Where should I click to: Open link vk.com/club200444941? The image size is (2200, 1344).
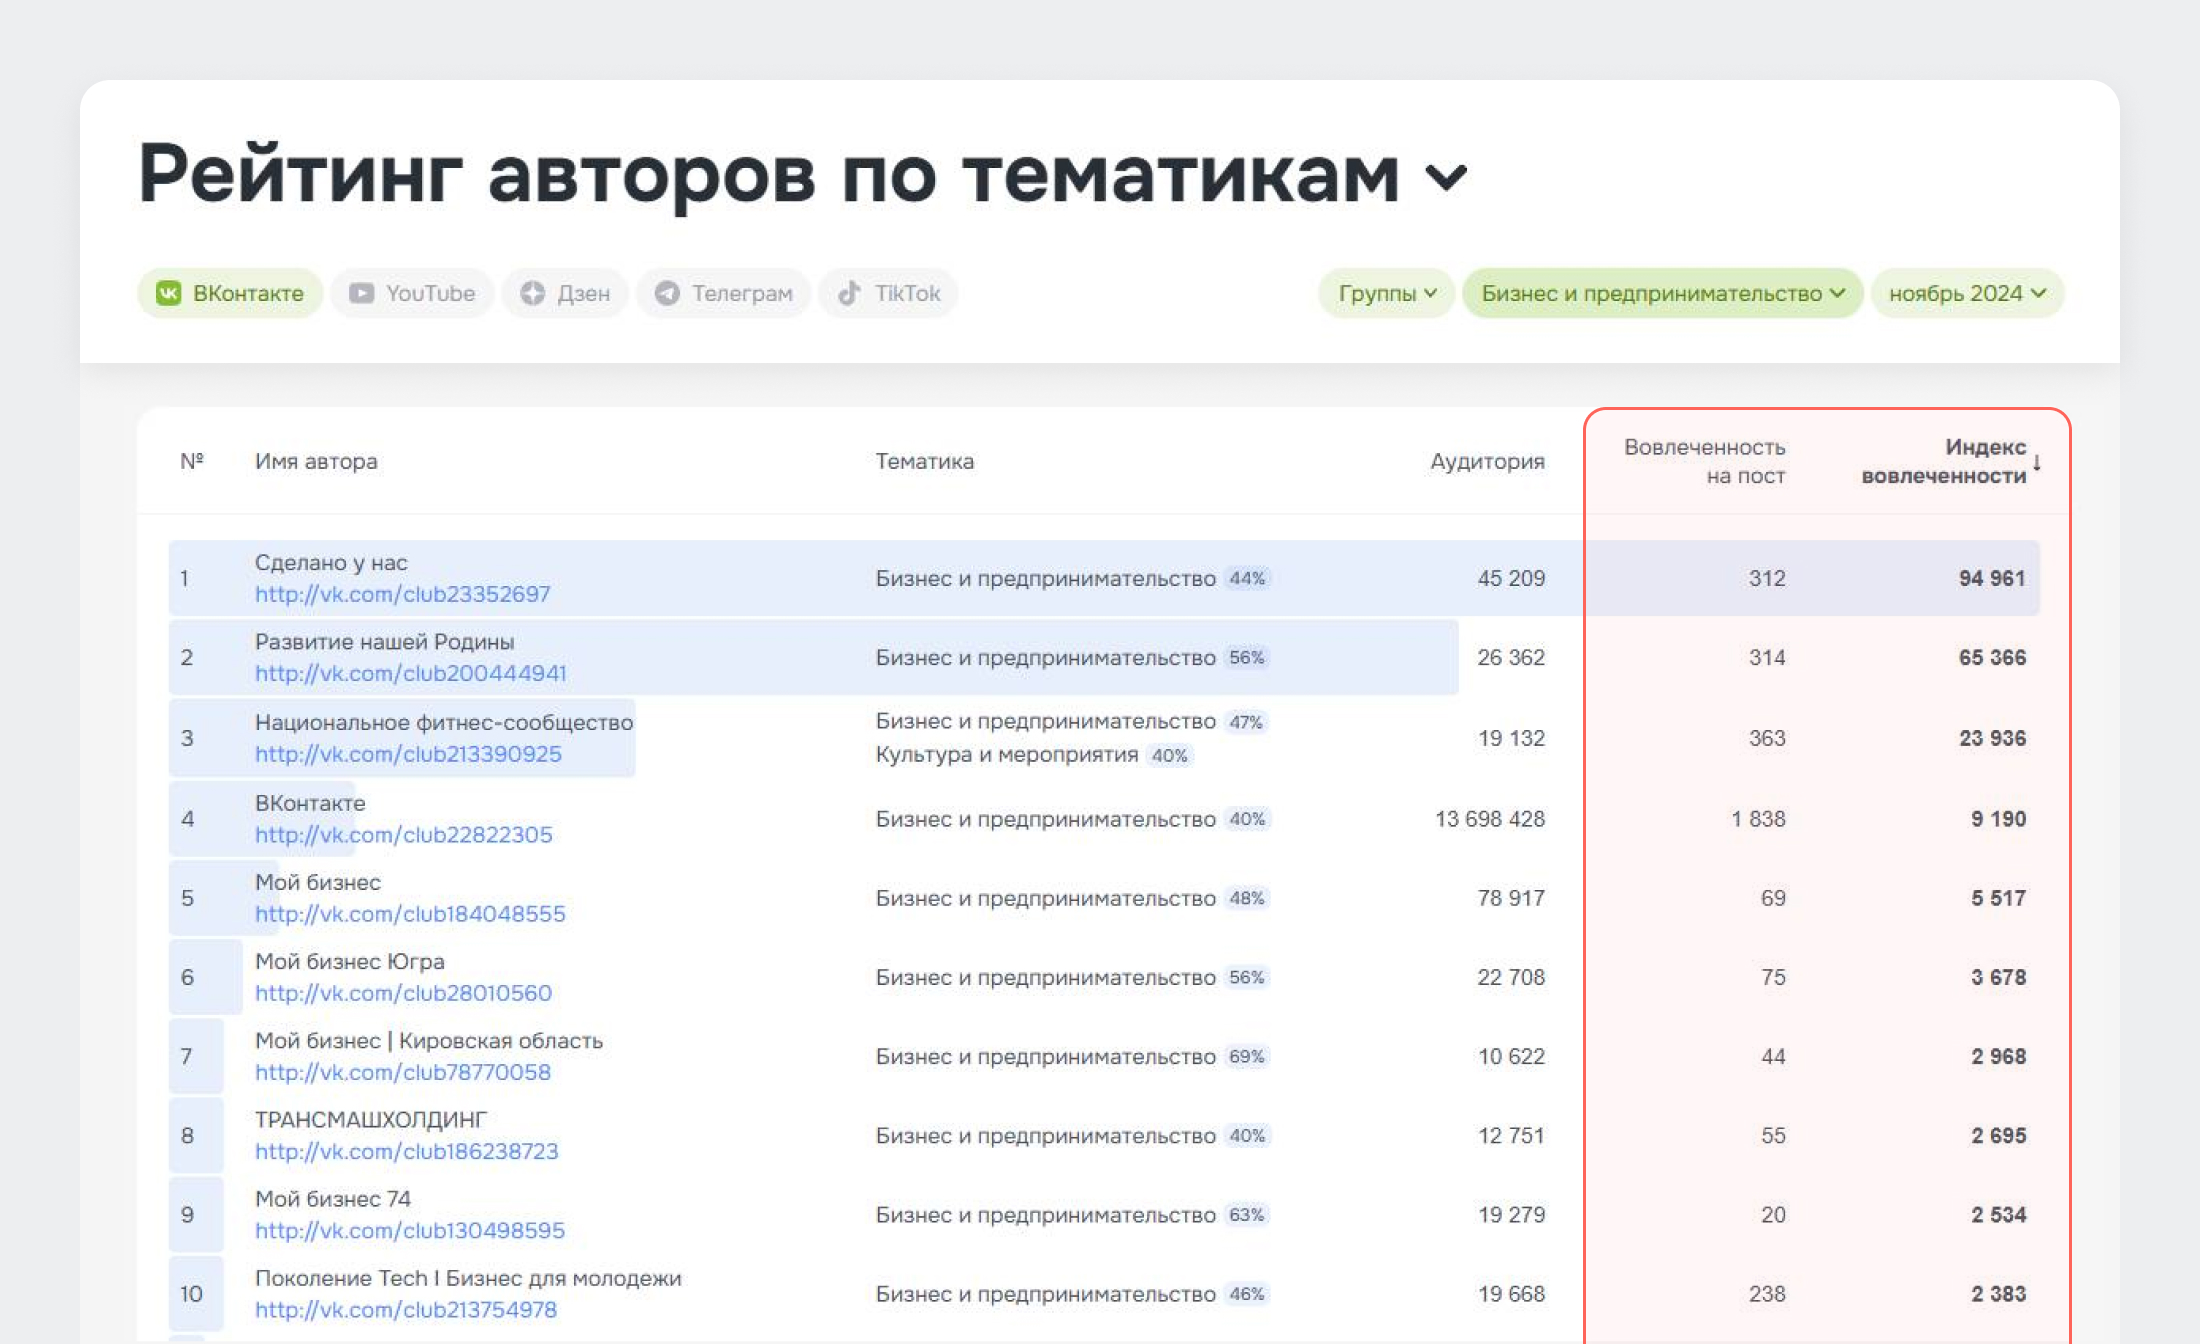[411, 673]
